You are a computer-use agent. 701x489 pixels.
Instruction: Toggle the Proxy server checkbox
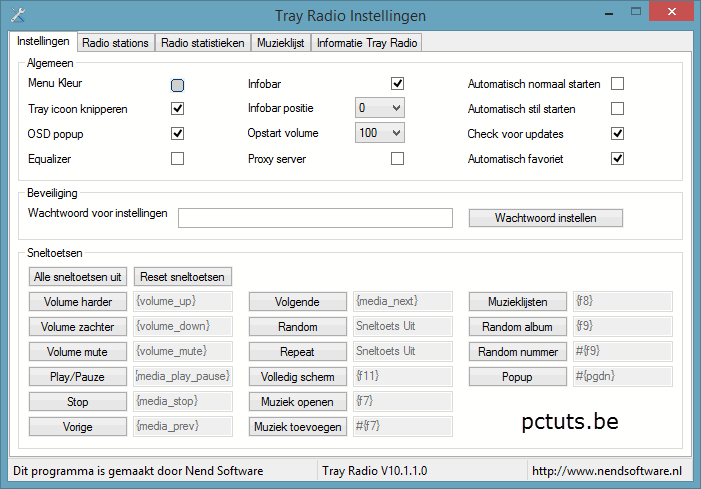click(x=398, y=158)
